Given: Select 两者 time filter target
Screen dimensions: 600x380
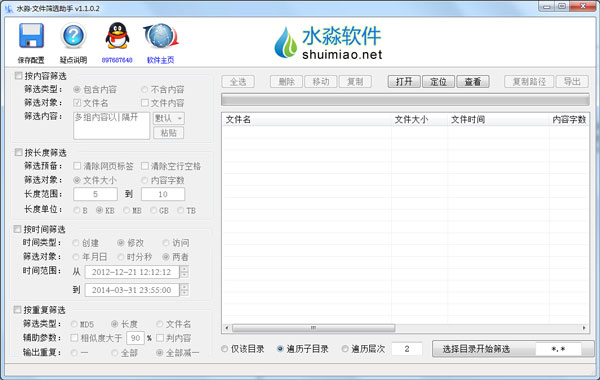Looking at the screenshot, I should [166, 256].
